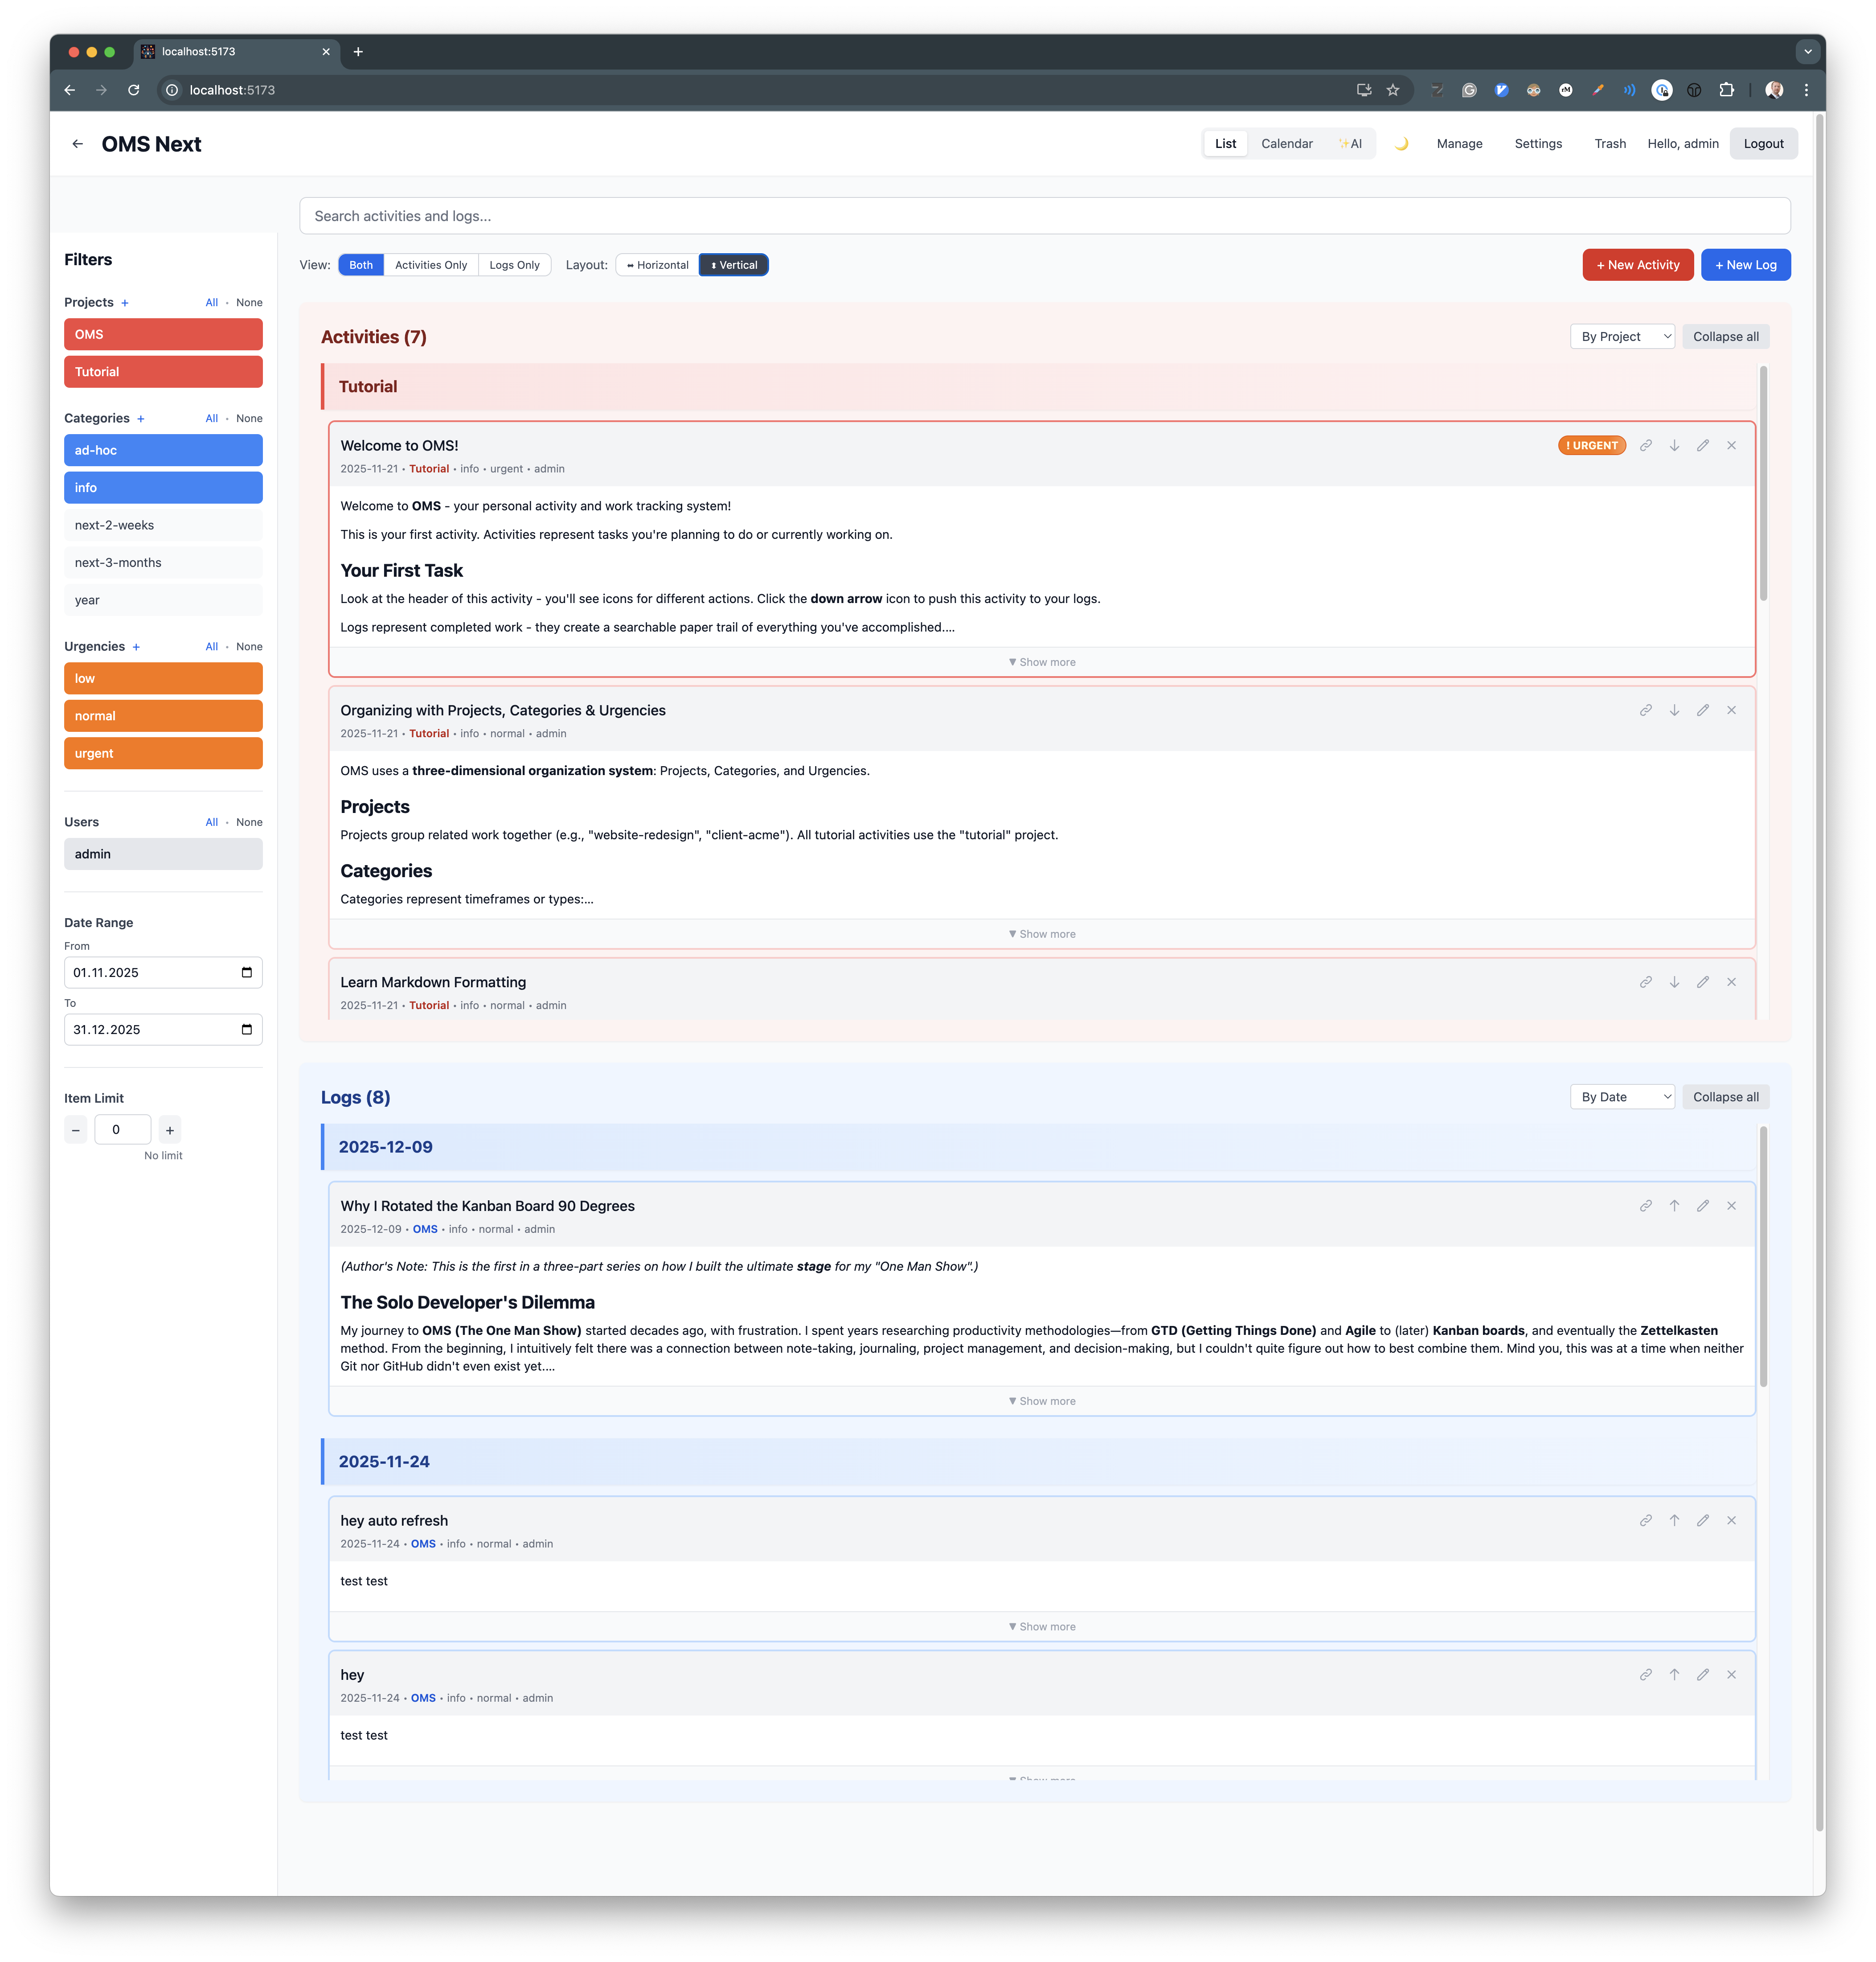Image resolution: width=1876 pixels, height=1962 pixels.
Task: Open the By Project grouping dropdown
Action: 1621,337
